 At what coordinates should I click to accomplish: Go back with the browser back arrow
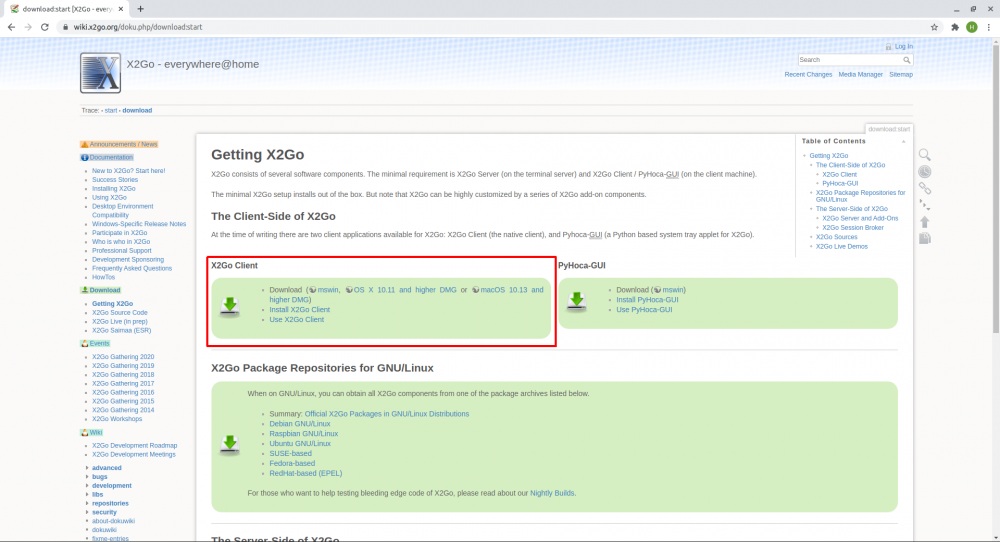click(x=11, y=27)
